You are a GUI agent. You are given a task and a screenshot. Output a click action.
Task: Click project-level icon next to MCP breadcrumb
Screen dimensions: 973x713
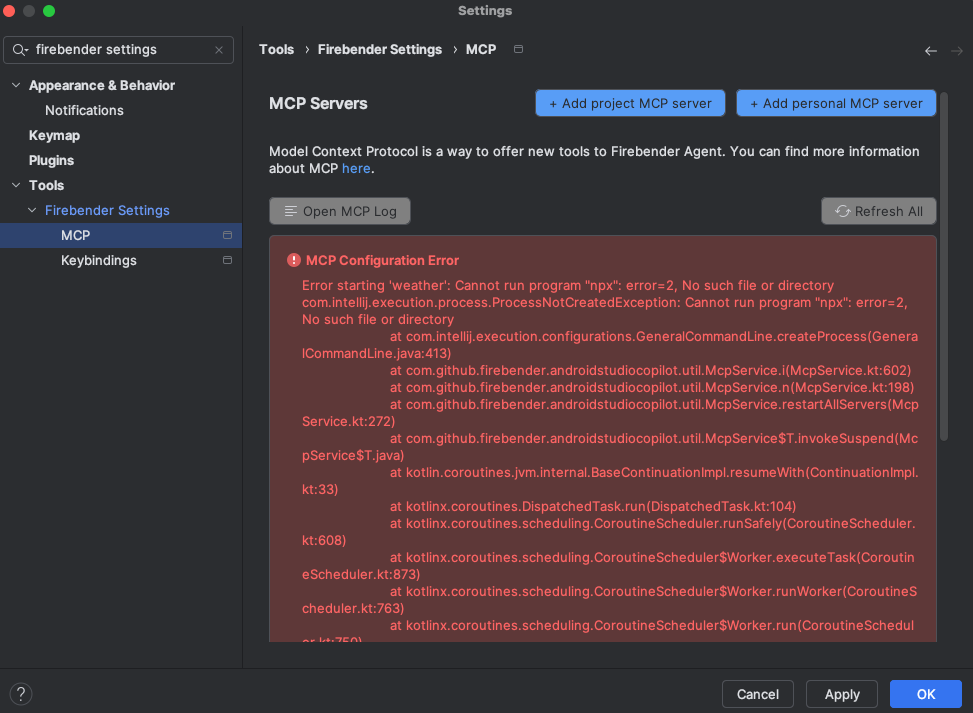point(518,49)
